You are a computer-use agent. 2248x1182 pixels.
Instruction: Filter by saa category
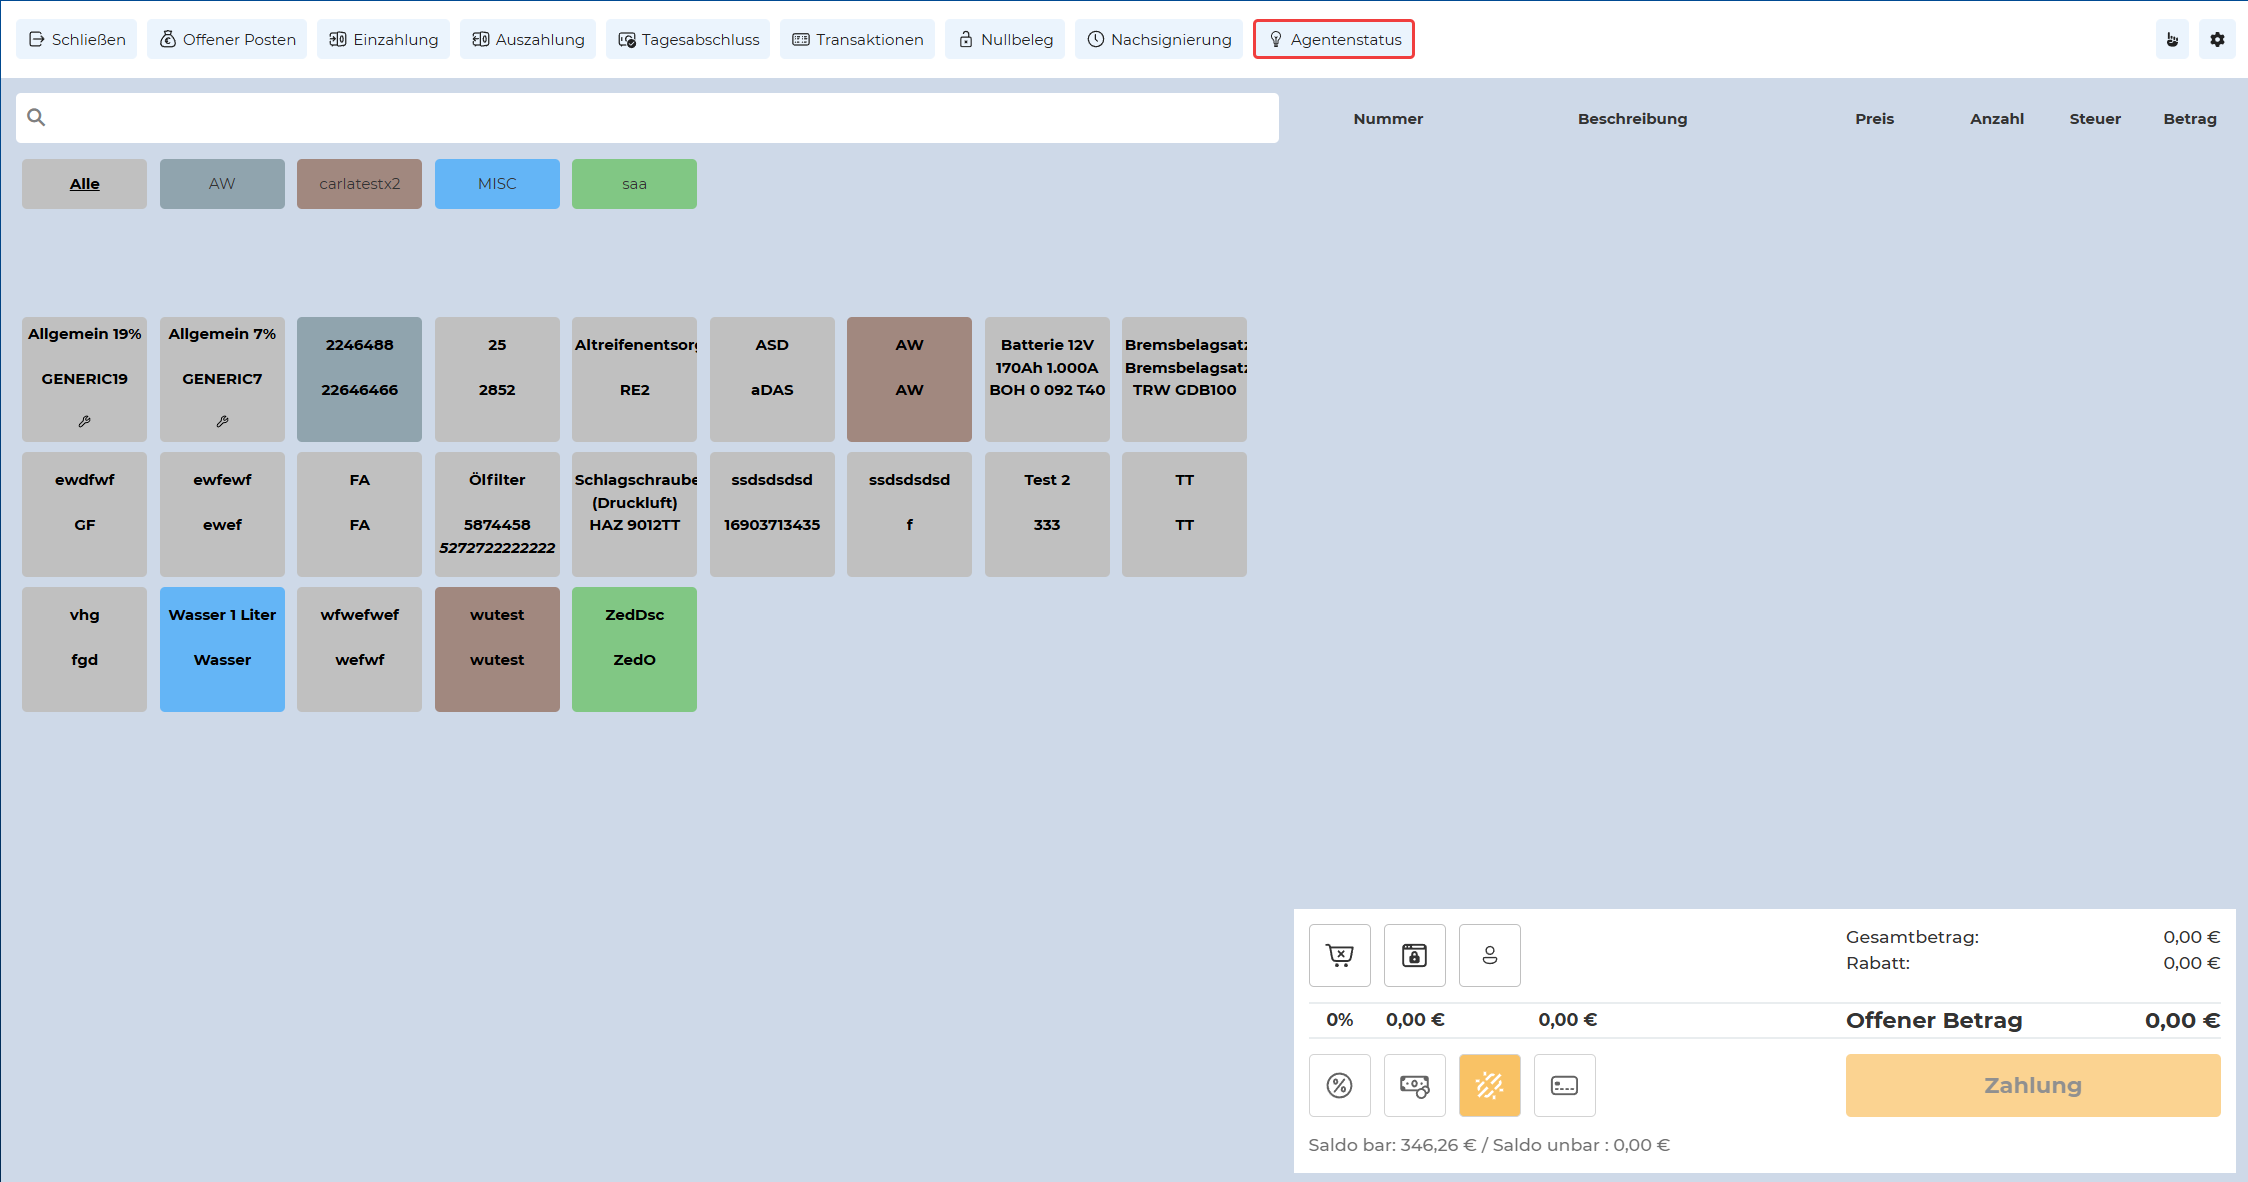coord(634,184)
